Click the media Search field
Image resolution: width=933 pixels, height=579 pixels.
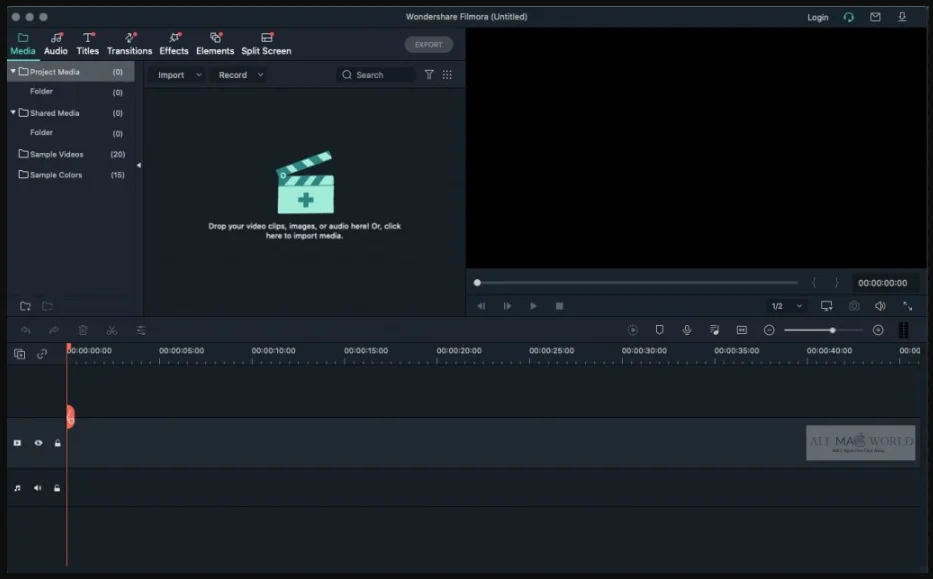(x=376, y=75)
